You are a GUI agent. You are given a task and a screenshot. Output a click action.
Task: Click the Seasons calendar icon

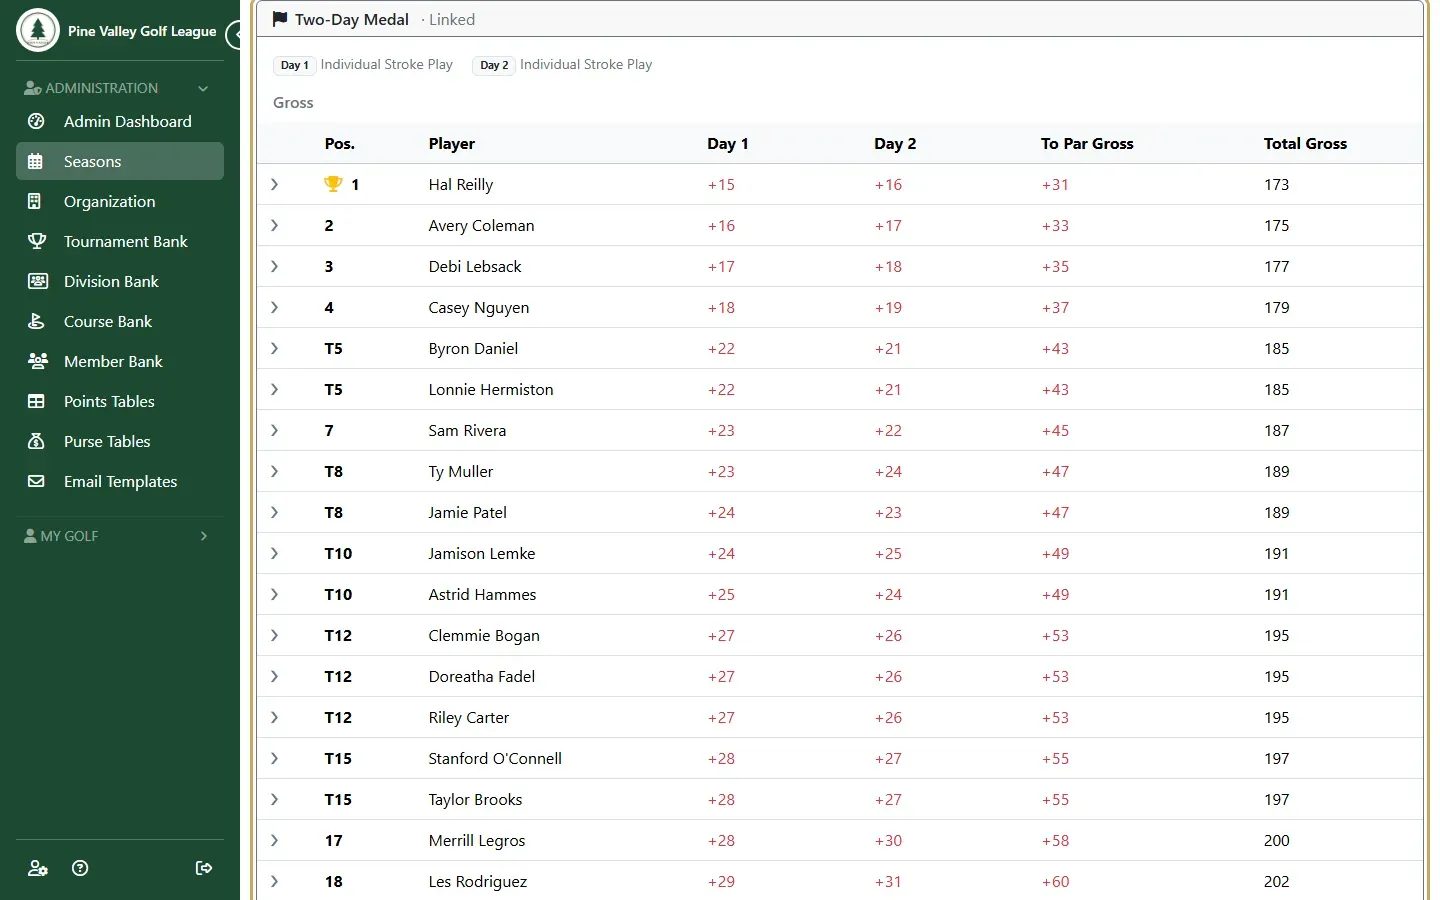pyautogui.click(x=36, y=161)
